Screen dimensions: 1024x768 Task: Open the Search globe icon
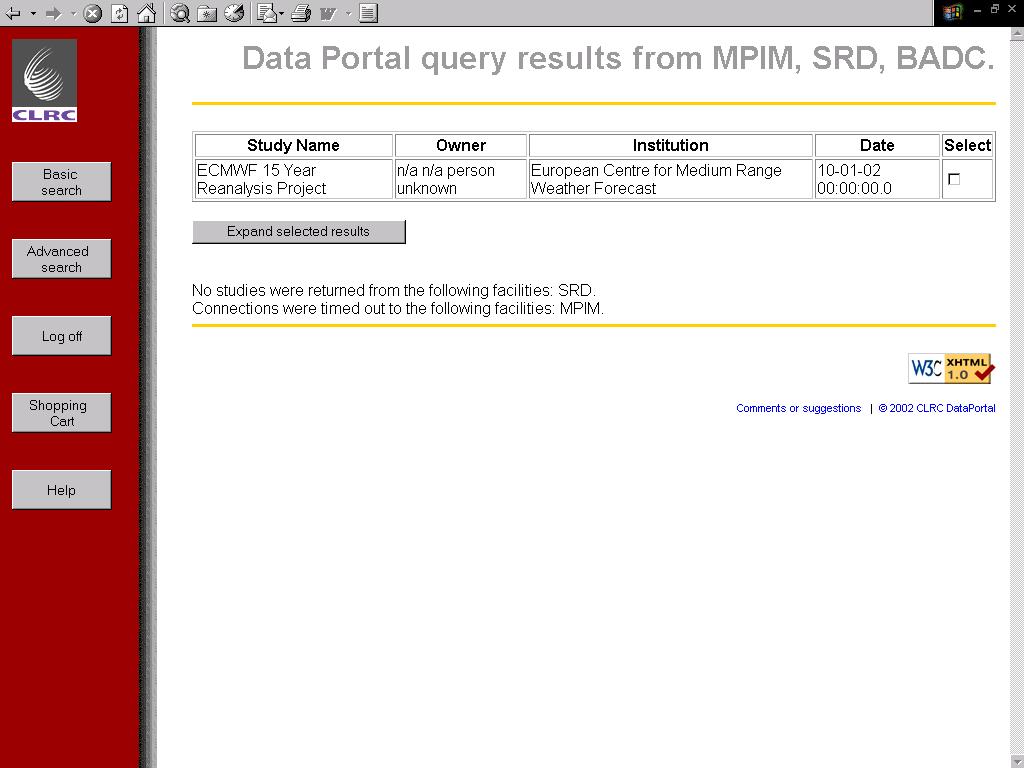(x=180, y=13)
